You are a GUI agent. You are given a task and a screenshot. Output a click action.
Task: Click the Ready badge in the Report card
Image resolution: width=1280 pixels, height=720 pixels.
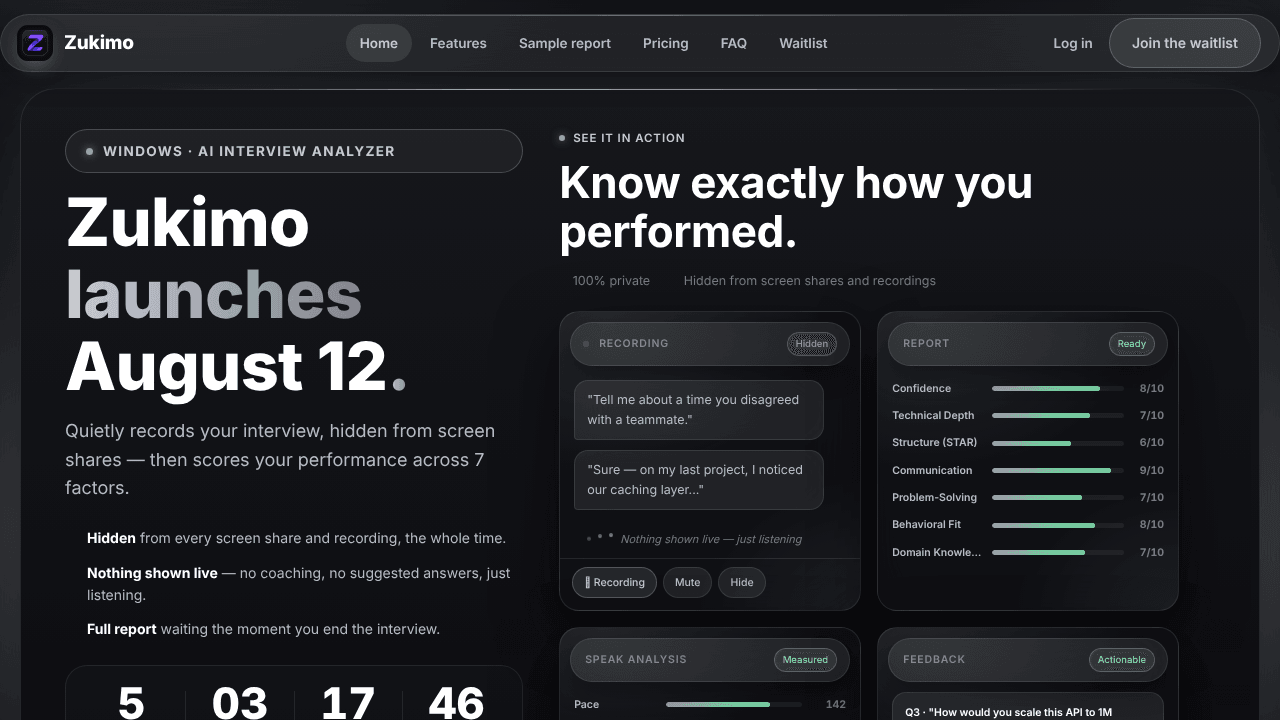[x=1132, y=343]
